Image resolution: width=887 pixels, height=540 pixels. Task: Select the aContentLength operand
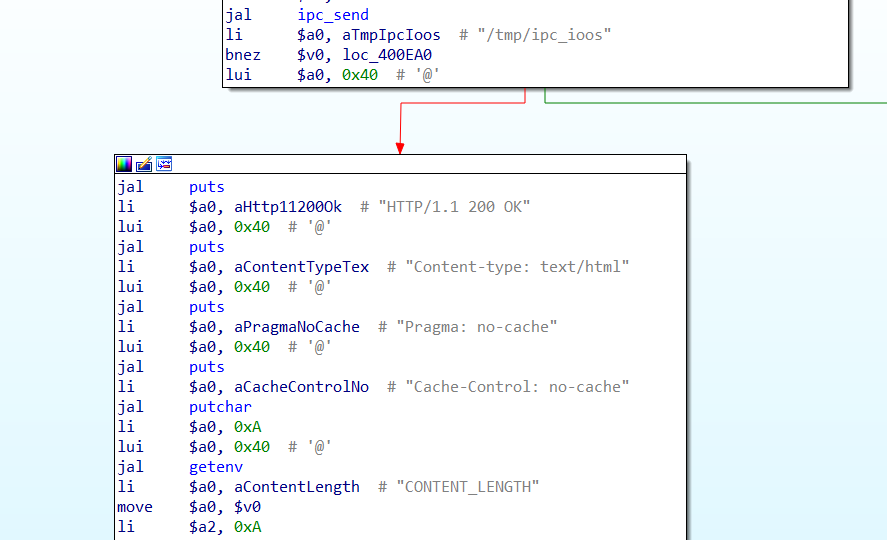click(297, 487)
